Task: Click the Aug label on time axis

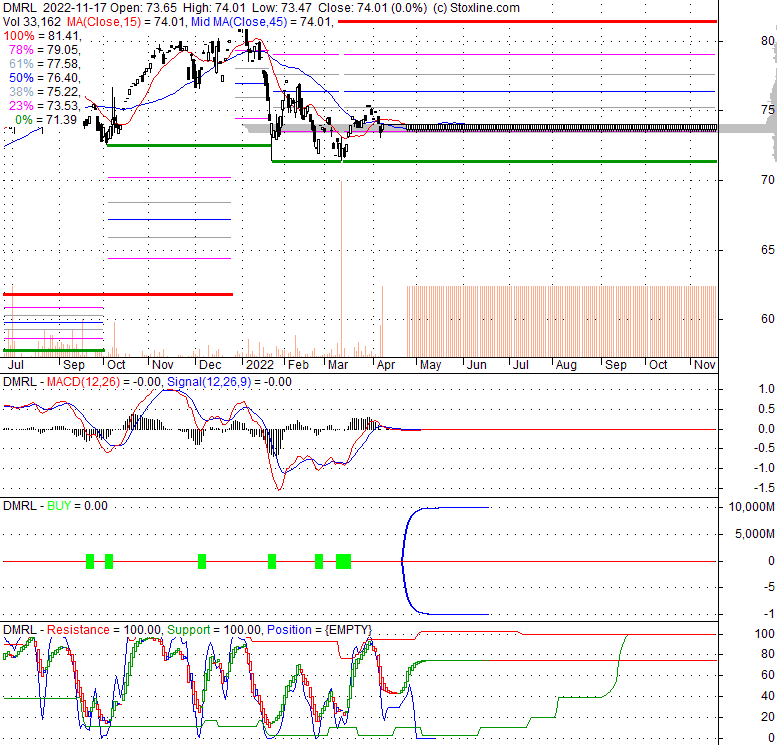Action: point(566,365)
